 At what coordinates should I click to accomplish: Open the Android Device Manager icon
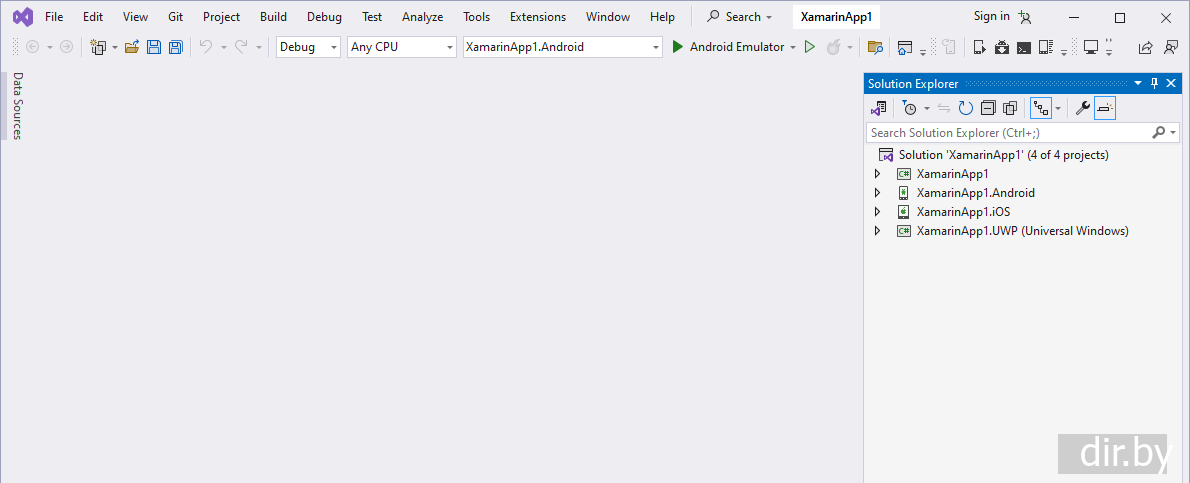click(979, 47)
